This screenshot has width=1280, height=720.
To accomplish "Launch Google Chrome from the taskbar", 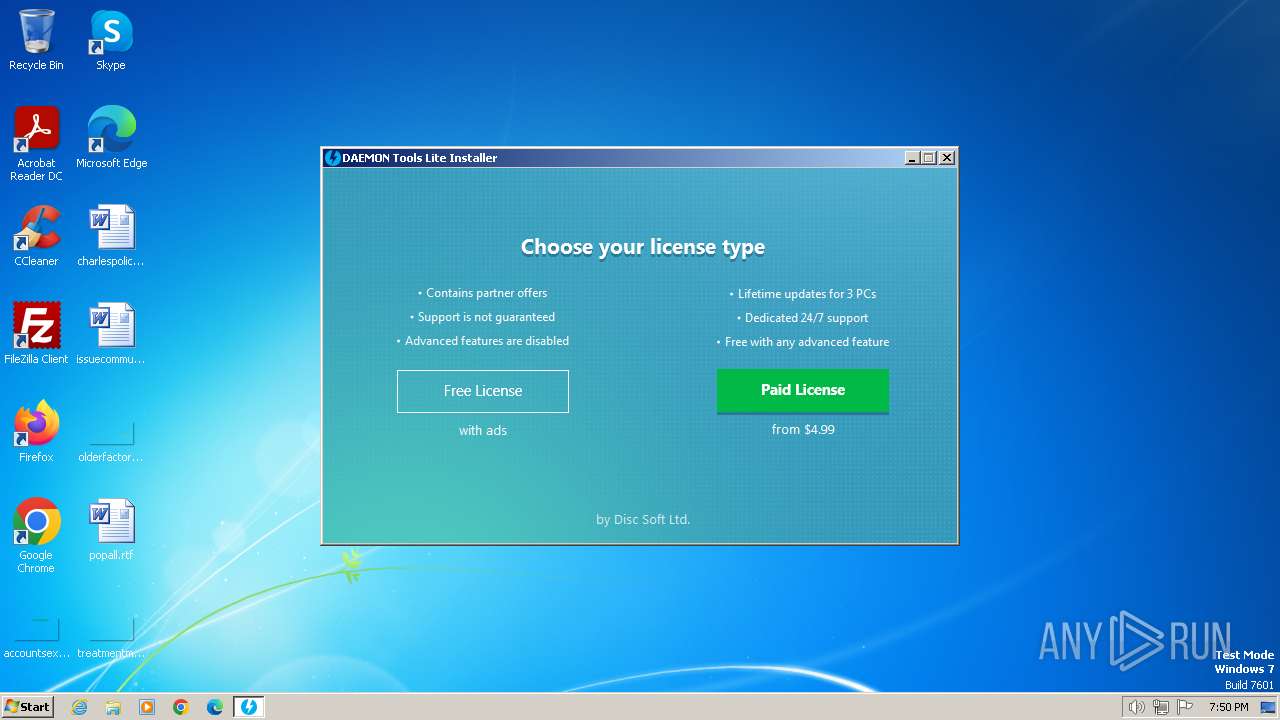I will [x=181, y=707].
